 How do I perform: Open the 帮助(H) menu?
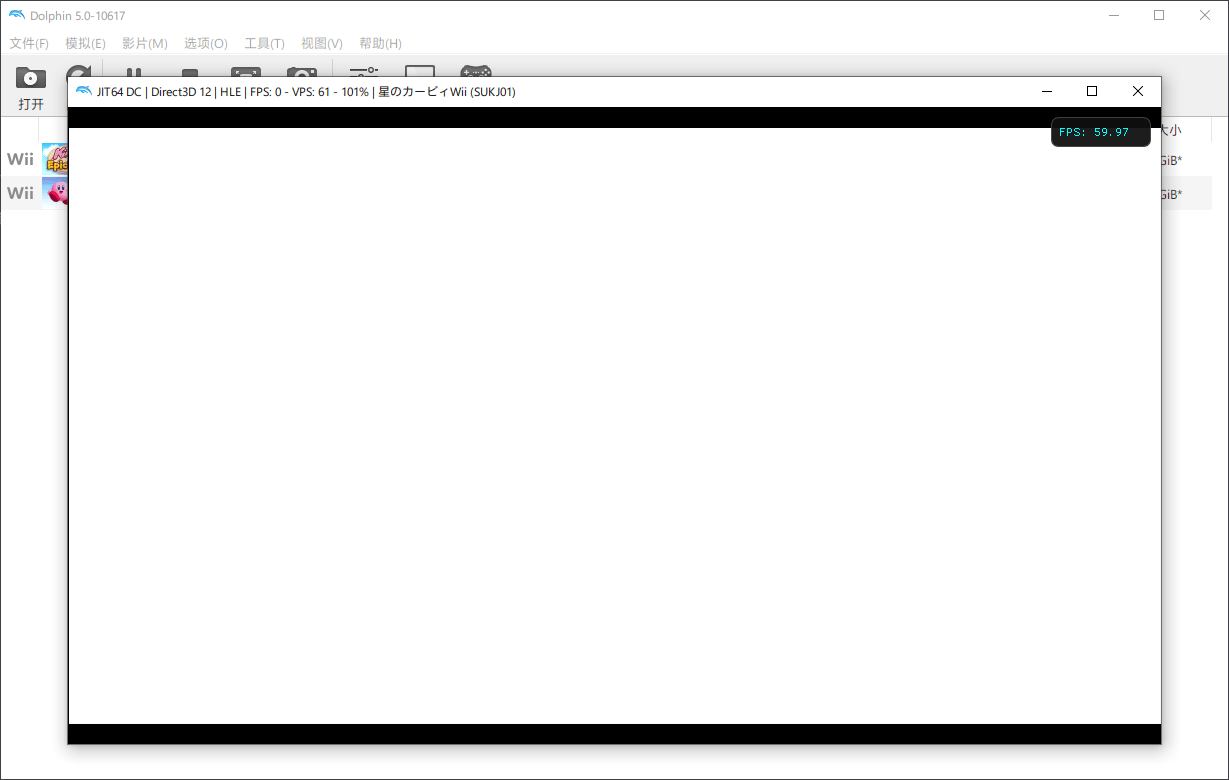click(x=380, y=43)
